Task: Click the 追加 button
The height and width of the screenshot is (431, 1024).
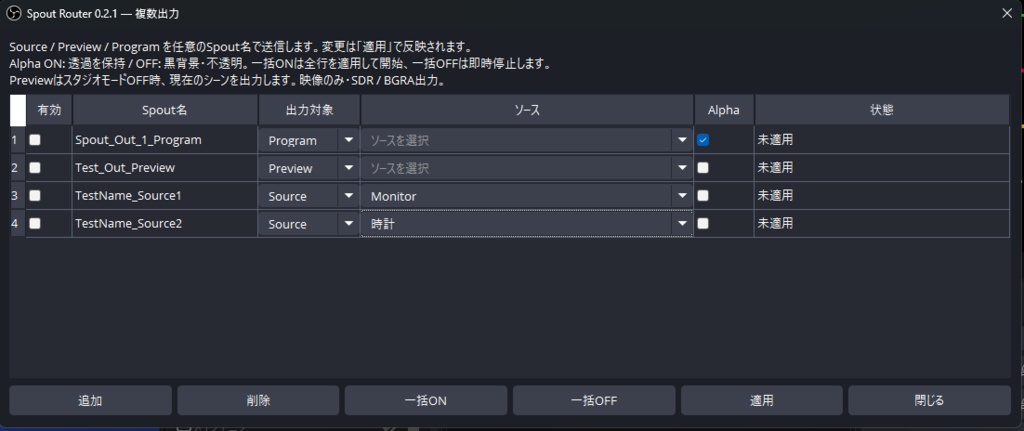Action: tap(90, 400)
